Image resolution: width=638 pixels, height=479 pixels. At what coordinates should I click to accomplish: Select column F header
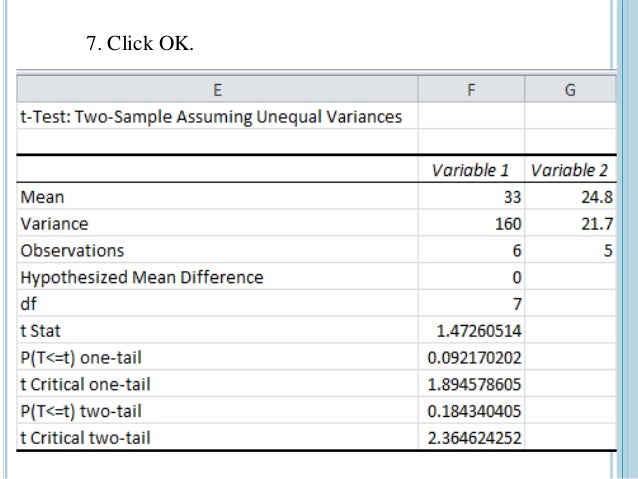coord(471,90)
